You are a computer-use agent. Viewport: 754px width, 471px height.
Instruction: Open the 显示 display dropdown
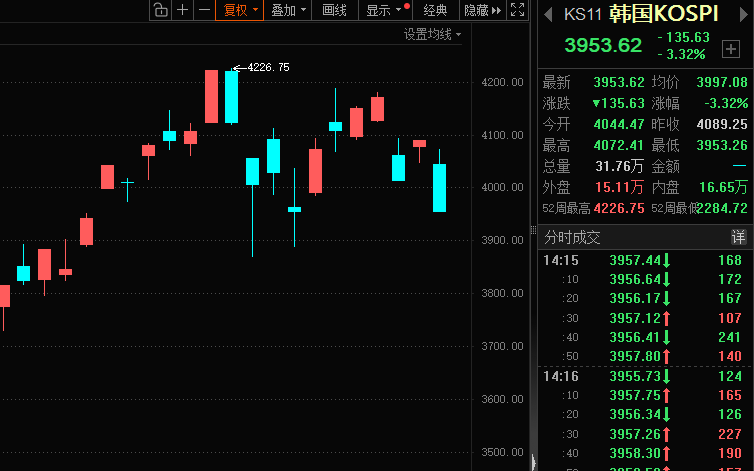[387, 10]
